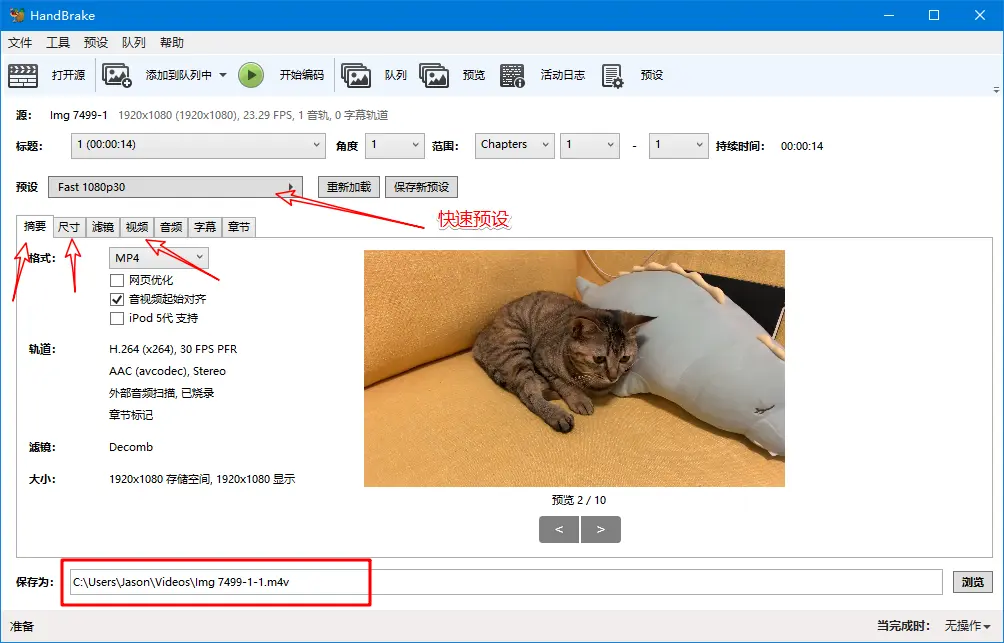This screenshot has height=643, width=1004.
Task: Open the Add to Queue dropdown arrow
Action: pos(223,75)
